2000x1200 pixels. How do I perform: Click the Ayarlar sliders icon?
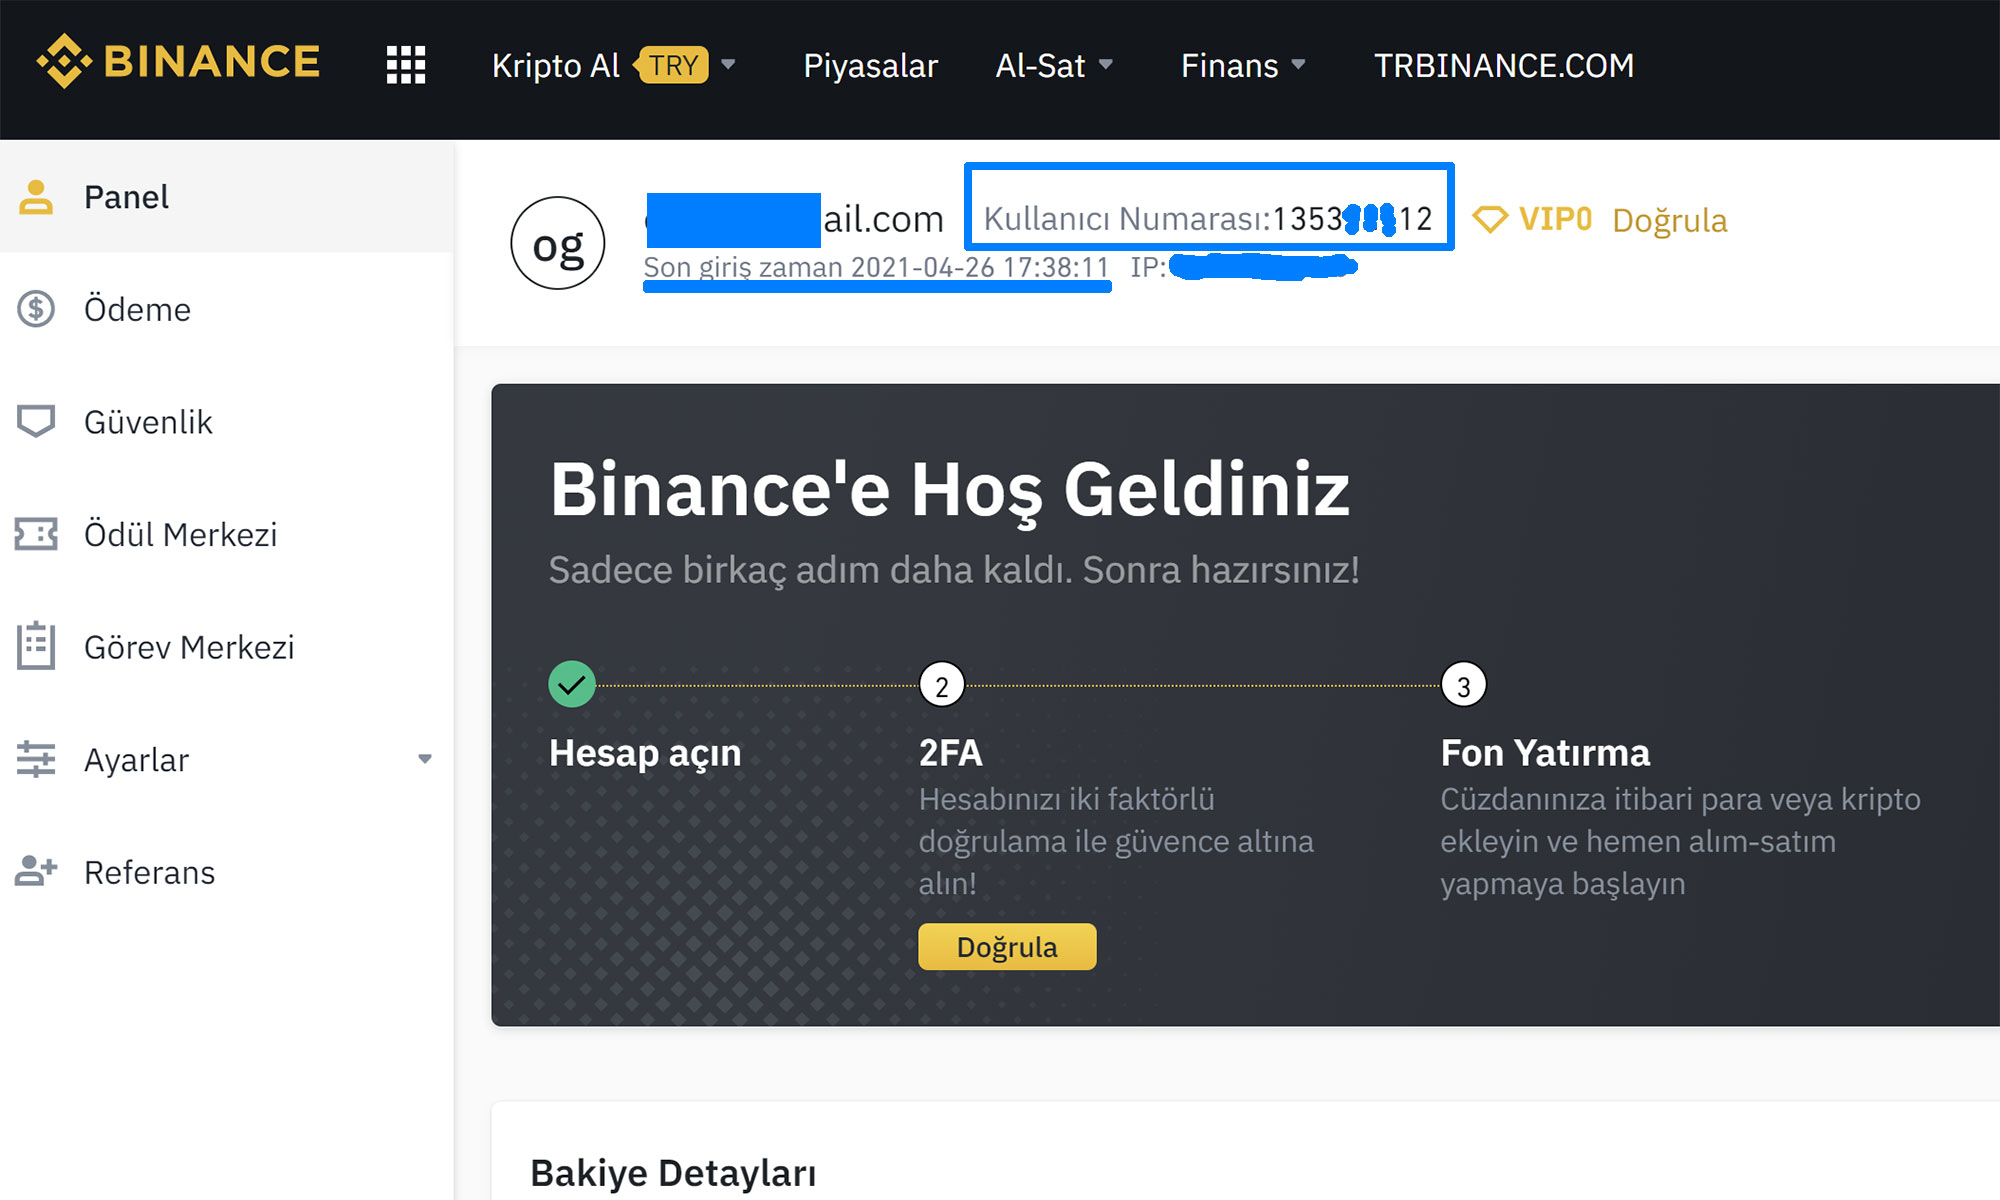click(x=36, y=759)
